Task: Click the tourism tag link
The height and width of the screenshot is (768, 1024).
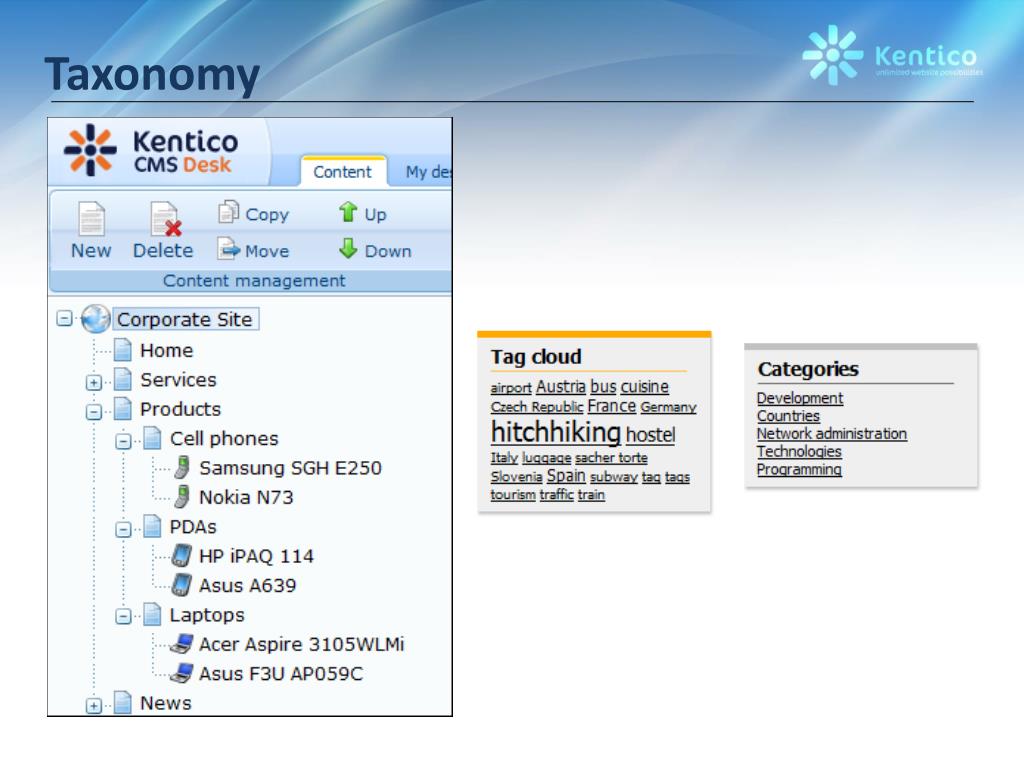Action: pos(513,495)
